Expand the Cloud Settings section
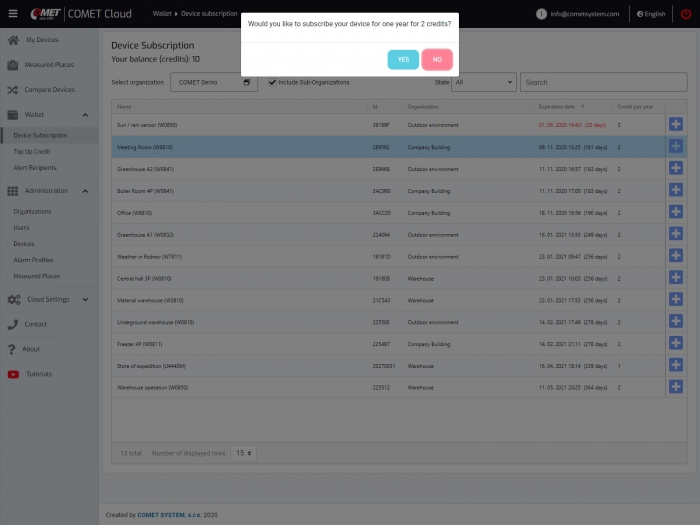 85,299
